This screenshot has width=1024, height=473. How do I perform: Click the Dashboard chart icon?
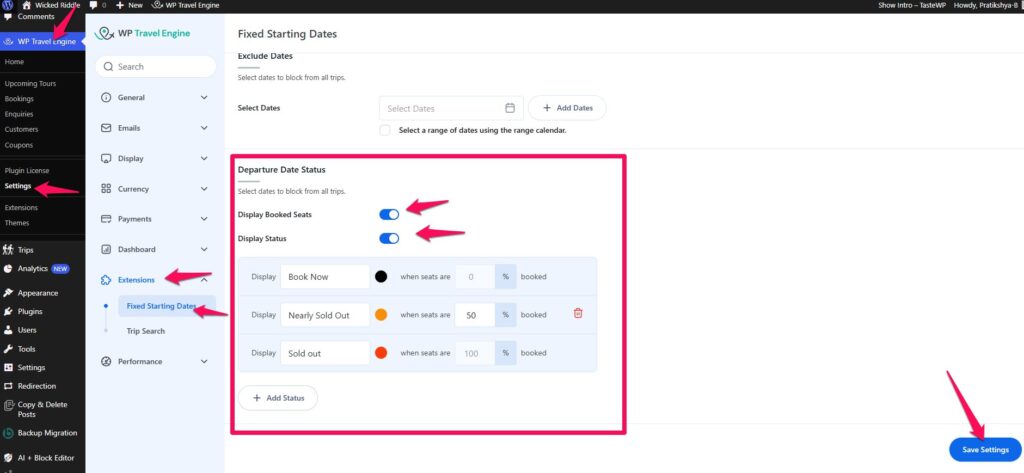point(106,249)
